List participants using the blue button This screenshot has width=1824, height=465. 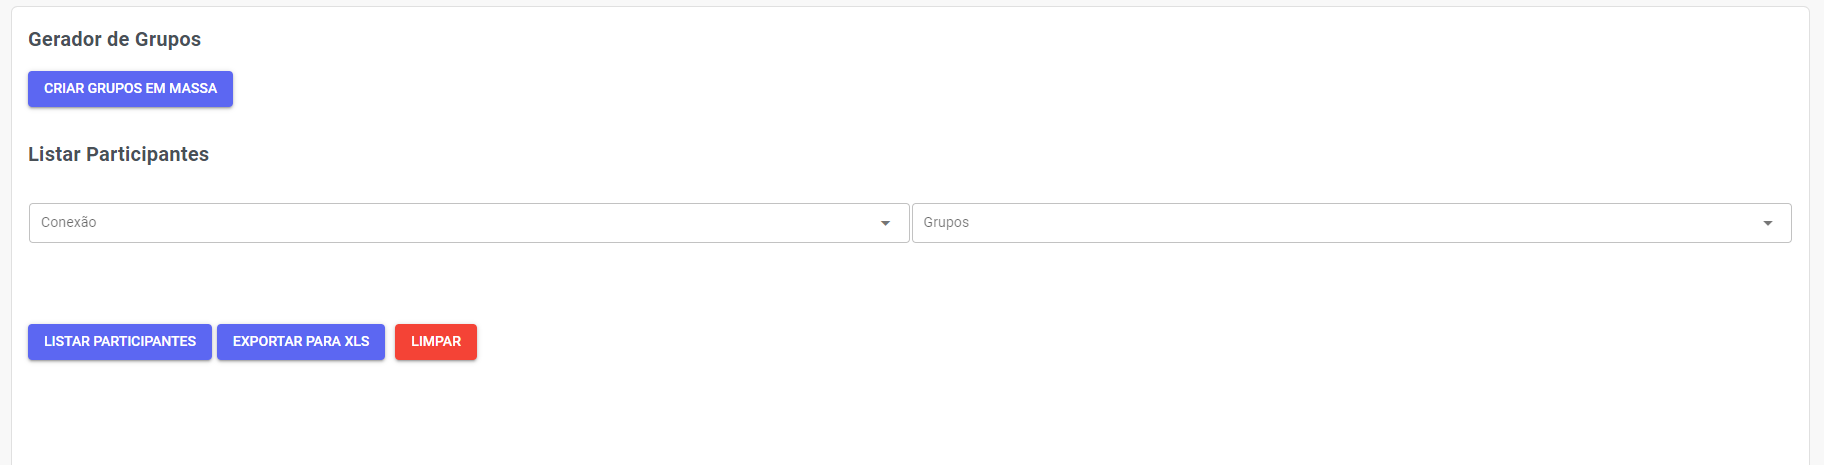tap(120, 342)
